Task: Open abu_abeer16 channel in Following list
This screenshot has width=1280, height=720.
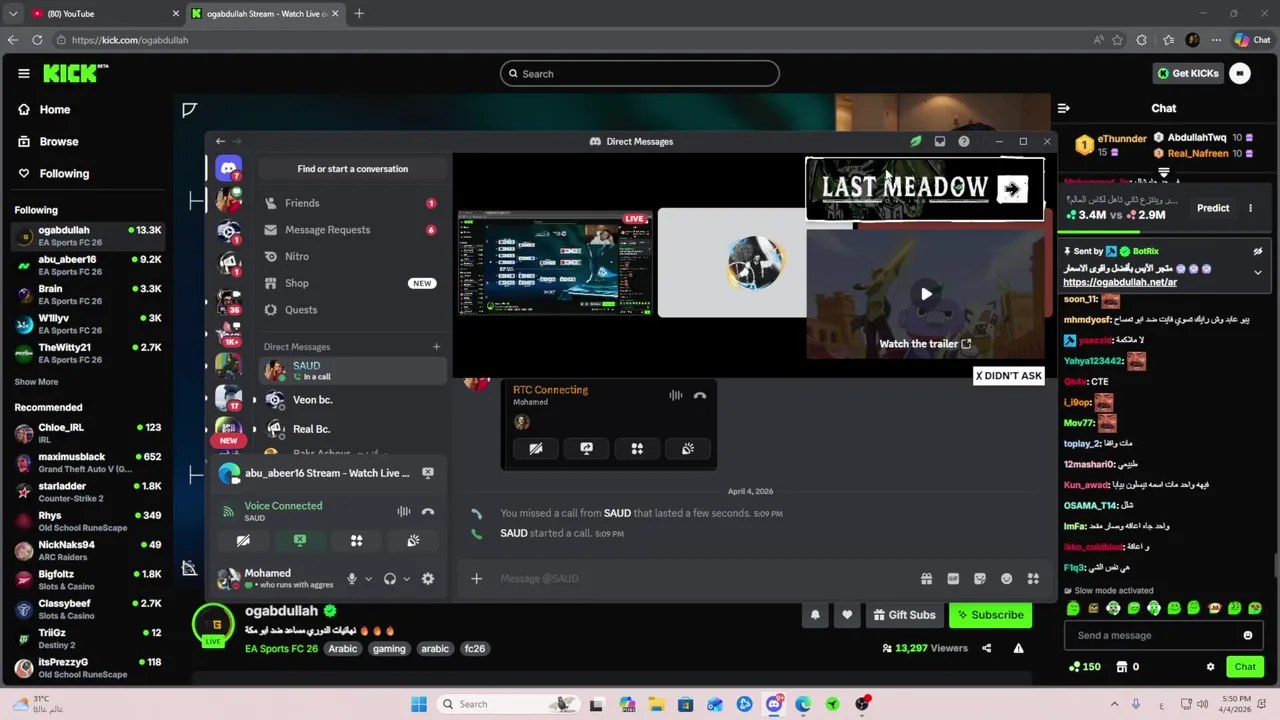Action: [88, 264]
